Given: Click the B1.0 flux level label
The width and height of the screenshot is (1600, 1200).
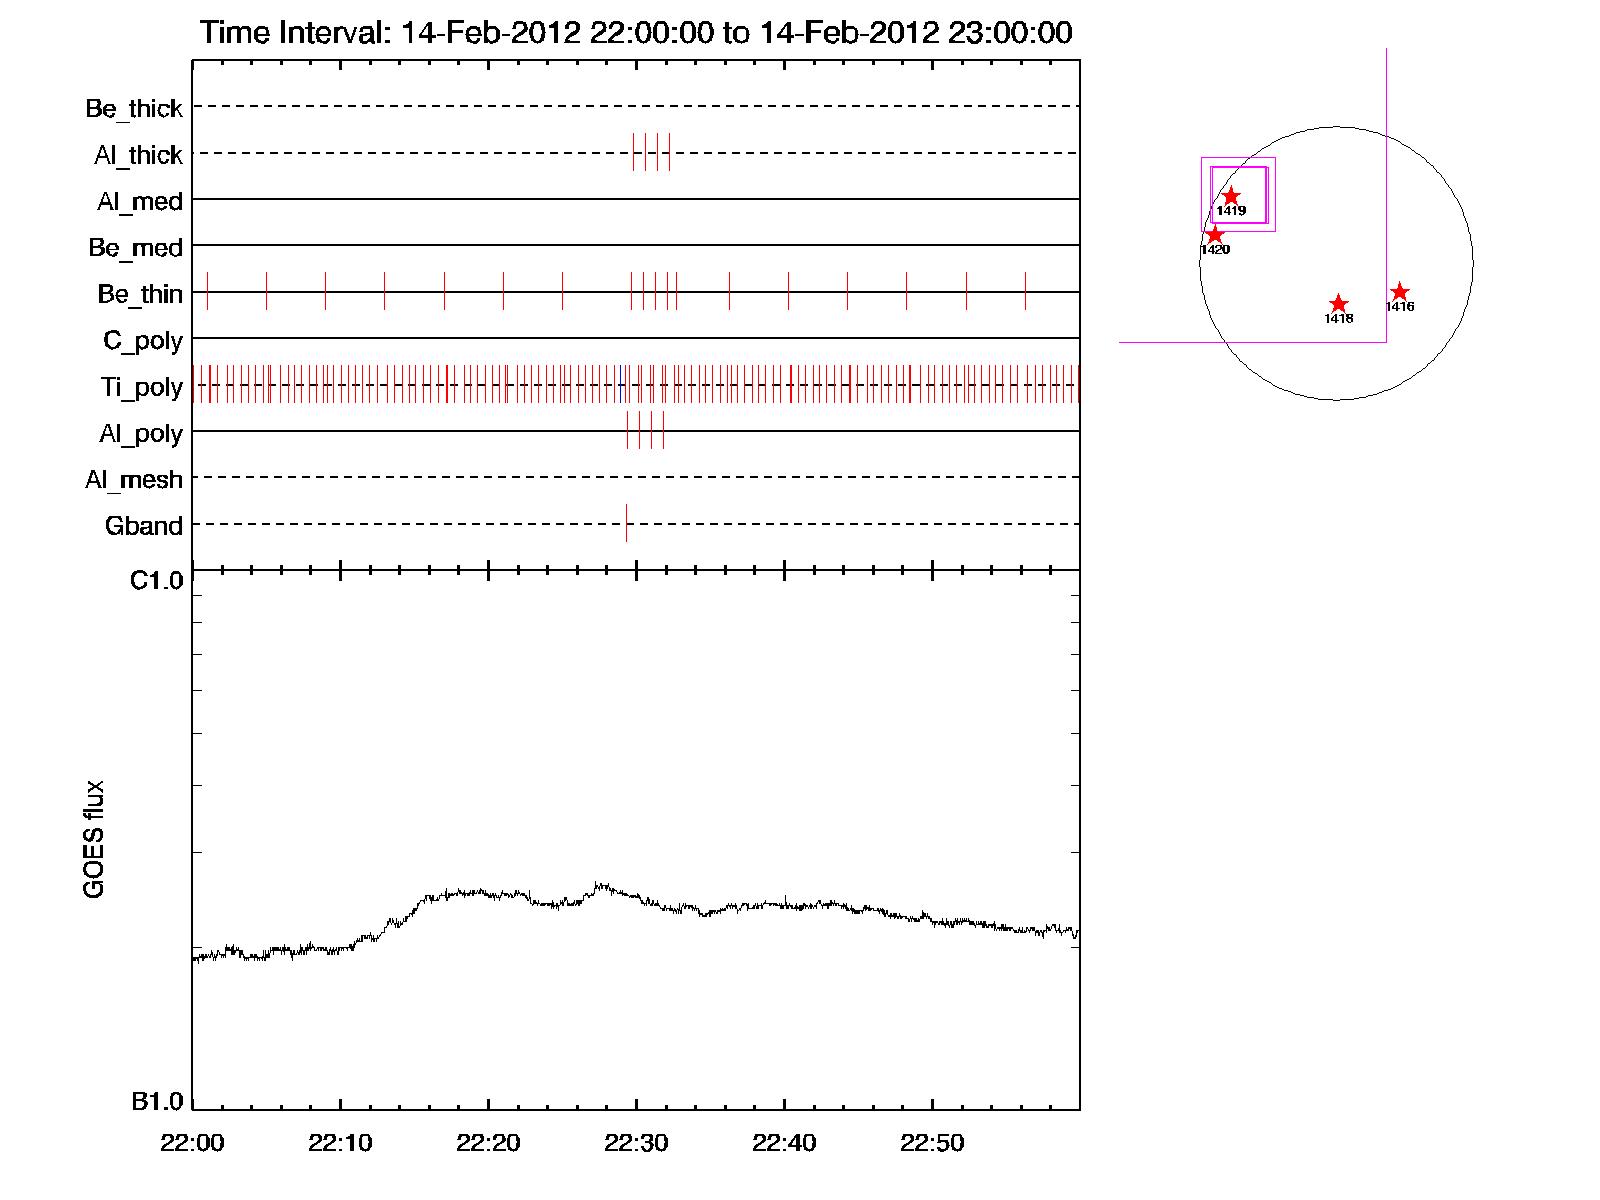Looking at the screenshot, I should pyautogui.click(x=157, y=1101).
